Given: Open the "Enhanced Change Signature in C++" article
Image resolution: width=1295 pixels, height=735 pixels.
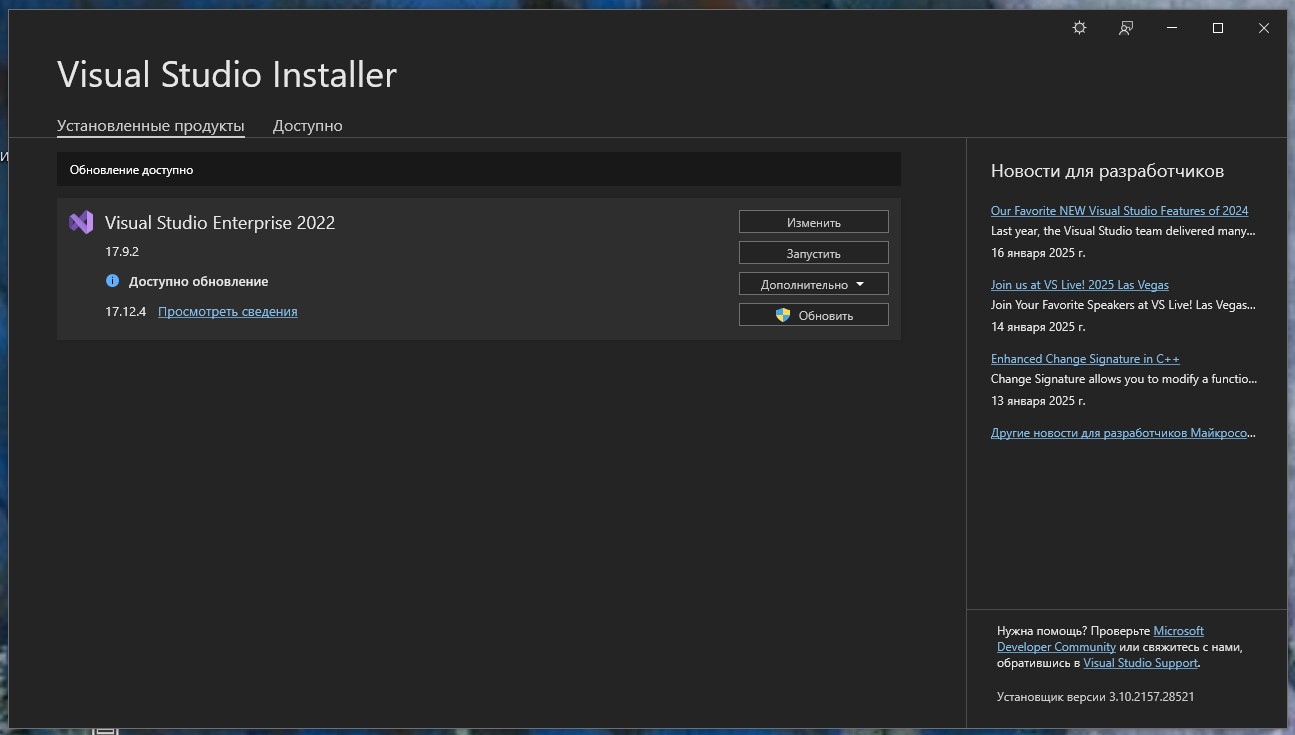Looking at the screenshot, I should tap(1084, 358).
